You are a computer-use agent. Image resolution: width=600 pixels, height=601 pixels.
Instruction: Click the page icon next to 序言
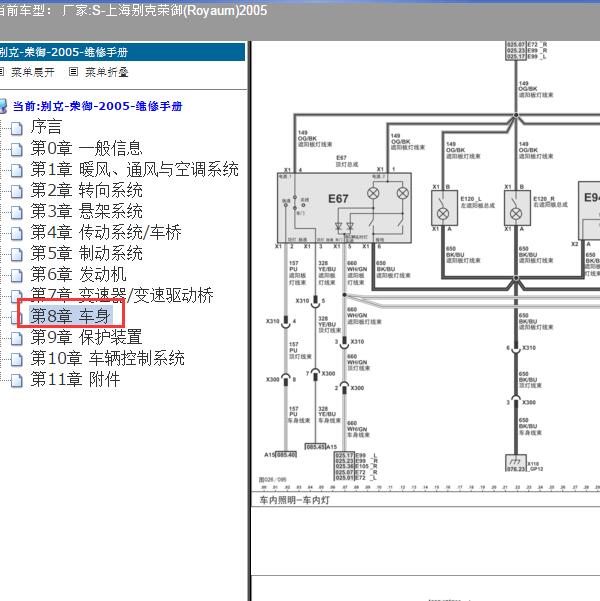click(16, 129)
